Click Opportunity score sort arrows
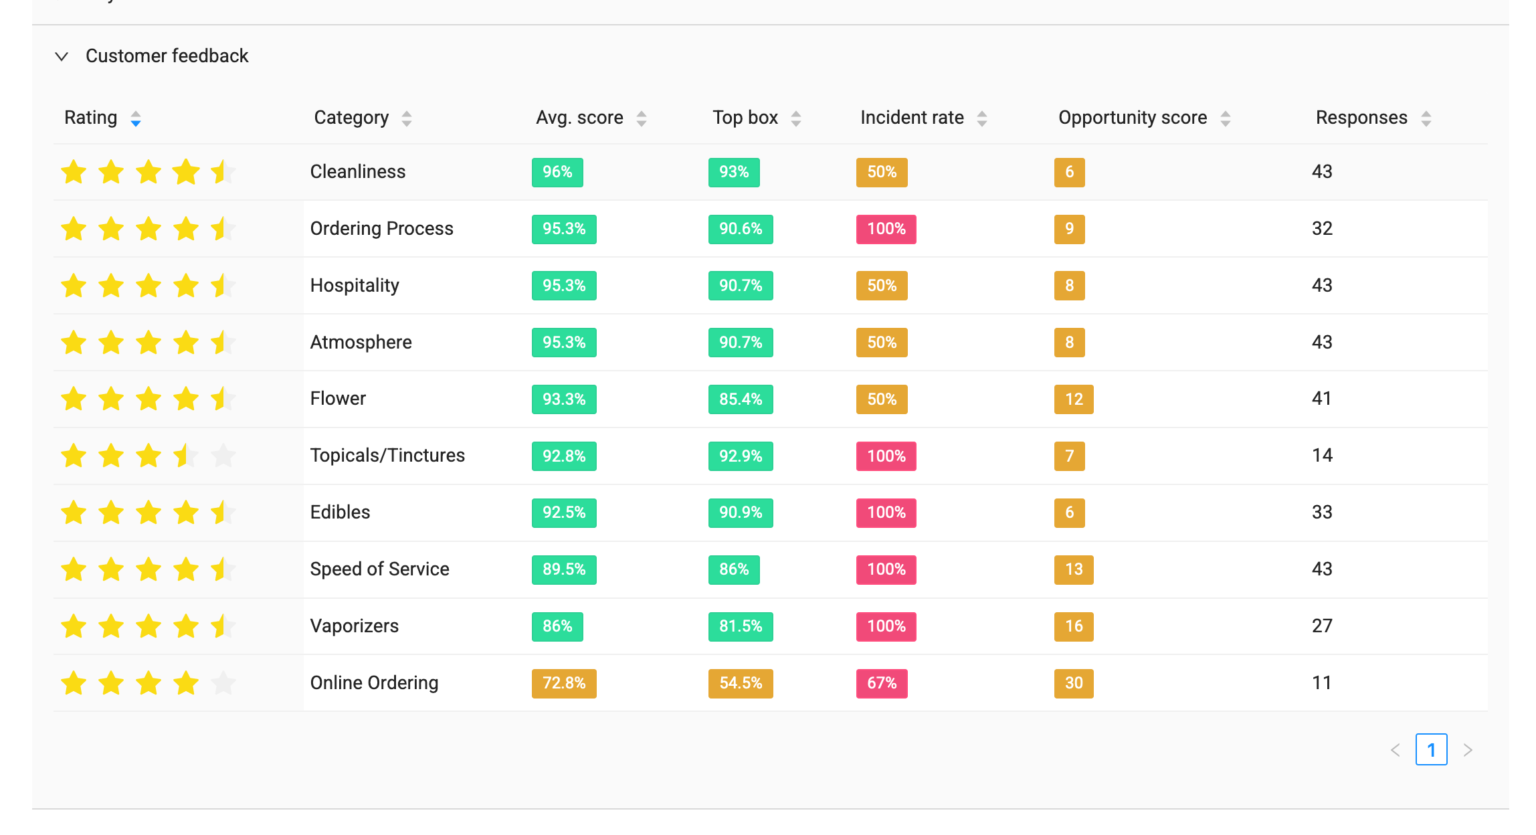The image size is (1536, 835). [1225, 119]
